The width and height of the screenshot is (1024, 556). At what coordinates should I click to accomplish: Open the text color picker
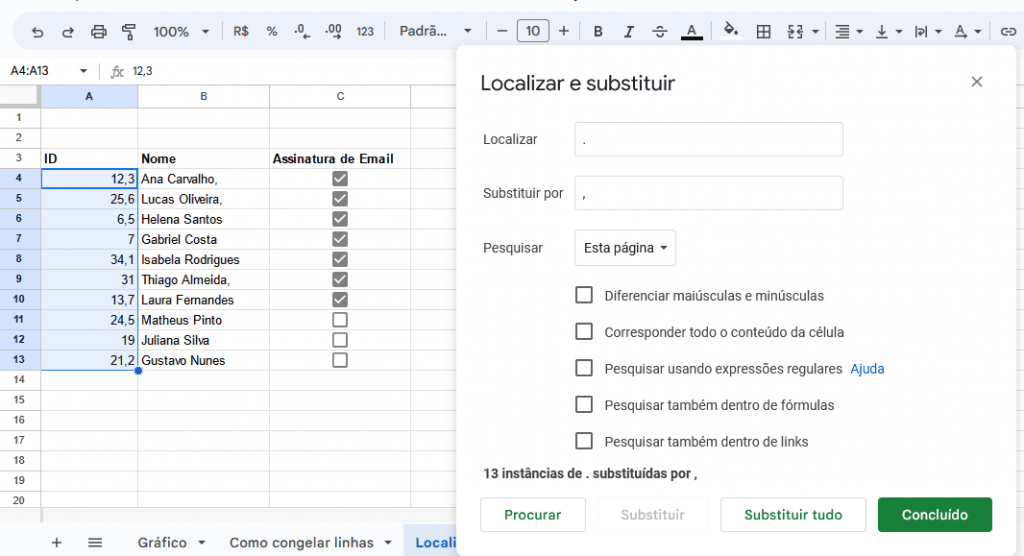[x=691, y=31]
